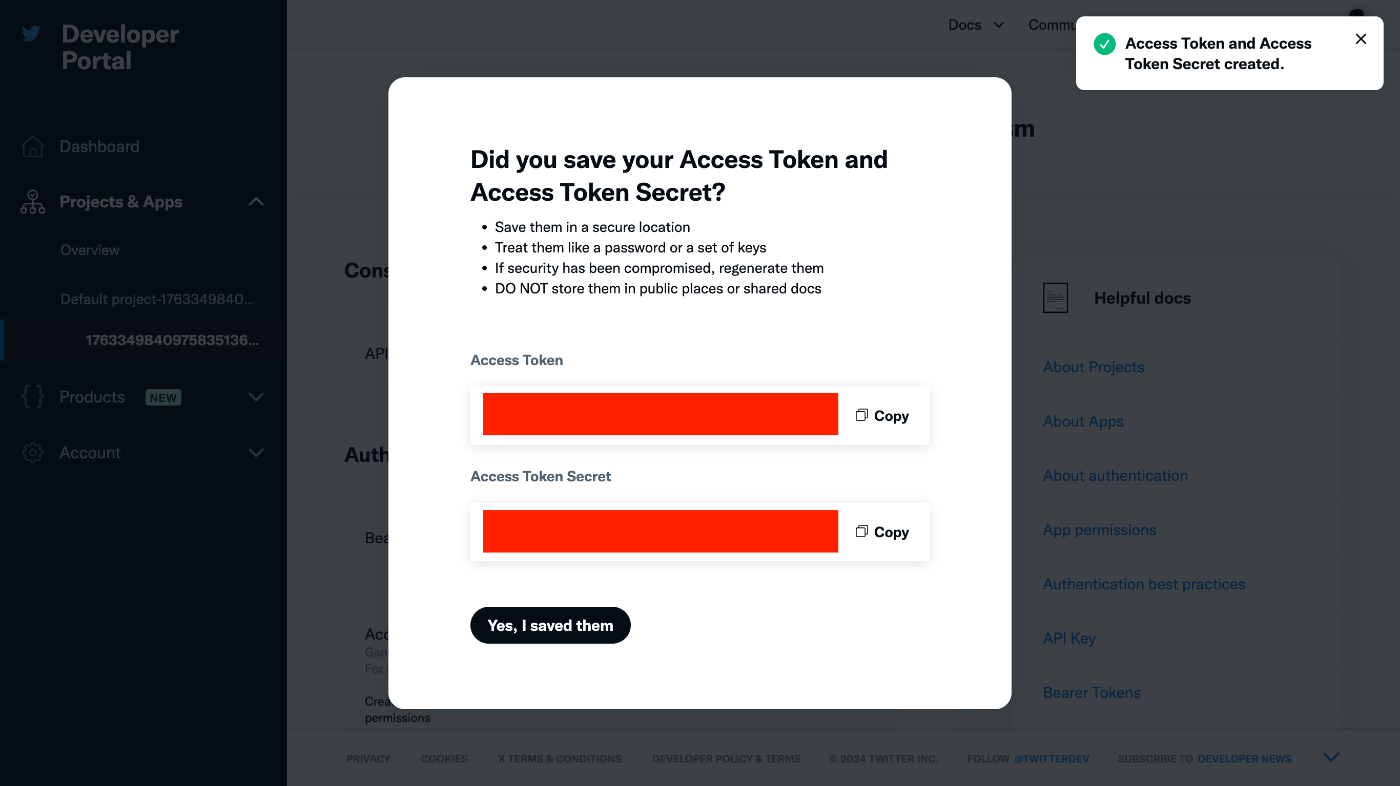Open the Docs dropdown in header

[976, 25]
